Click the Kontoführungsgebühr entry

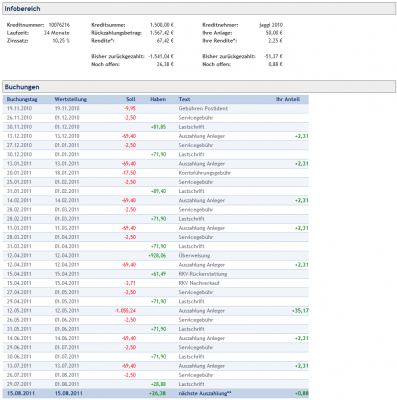[x=205, y=173]
